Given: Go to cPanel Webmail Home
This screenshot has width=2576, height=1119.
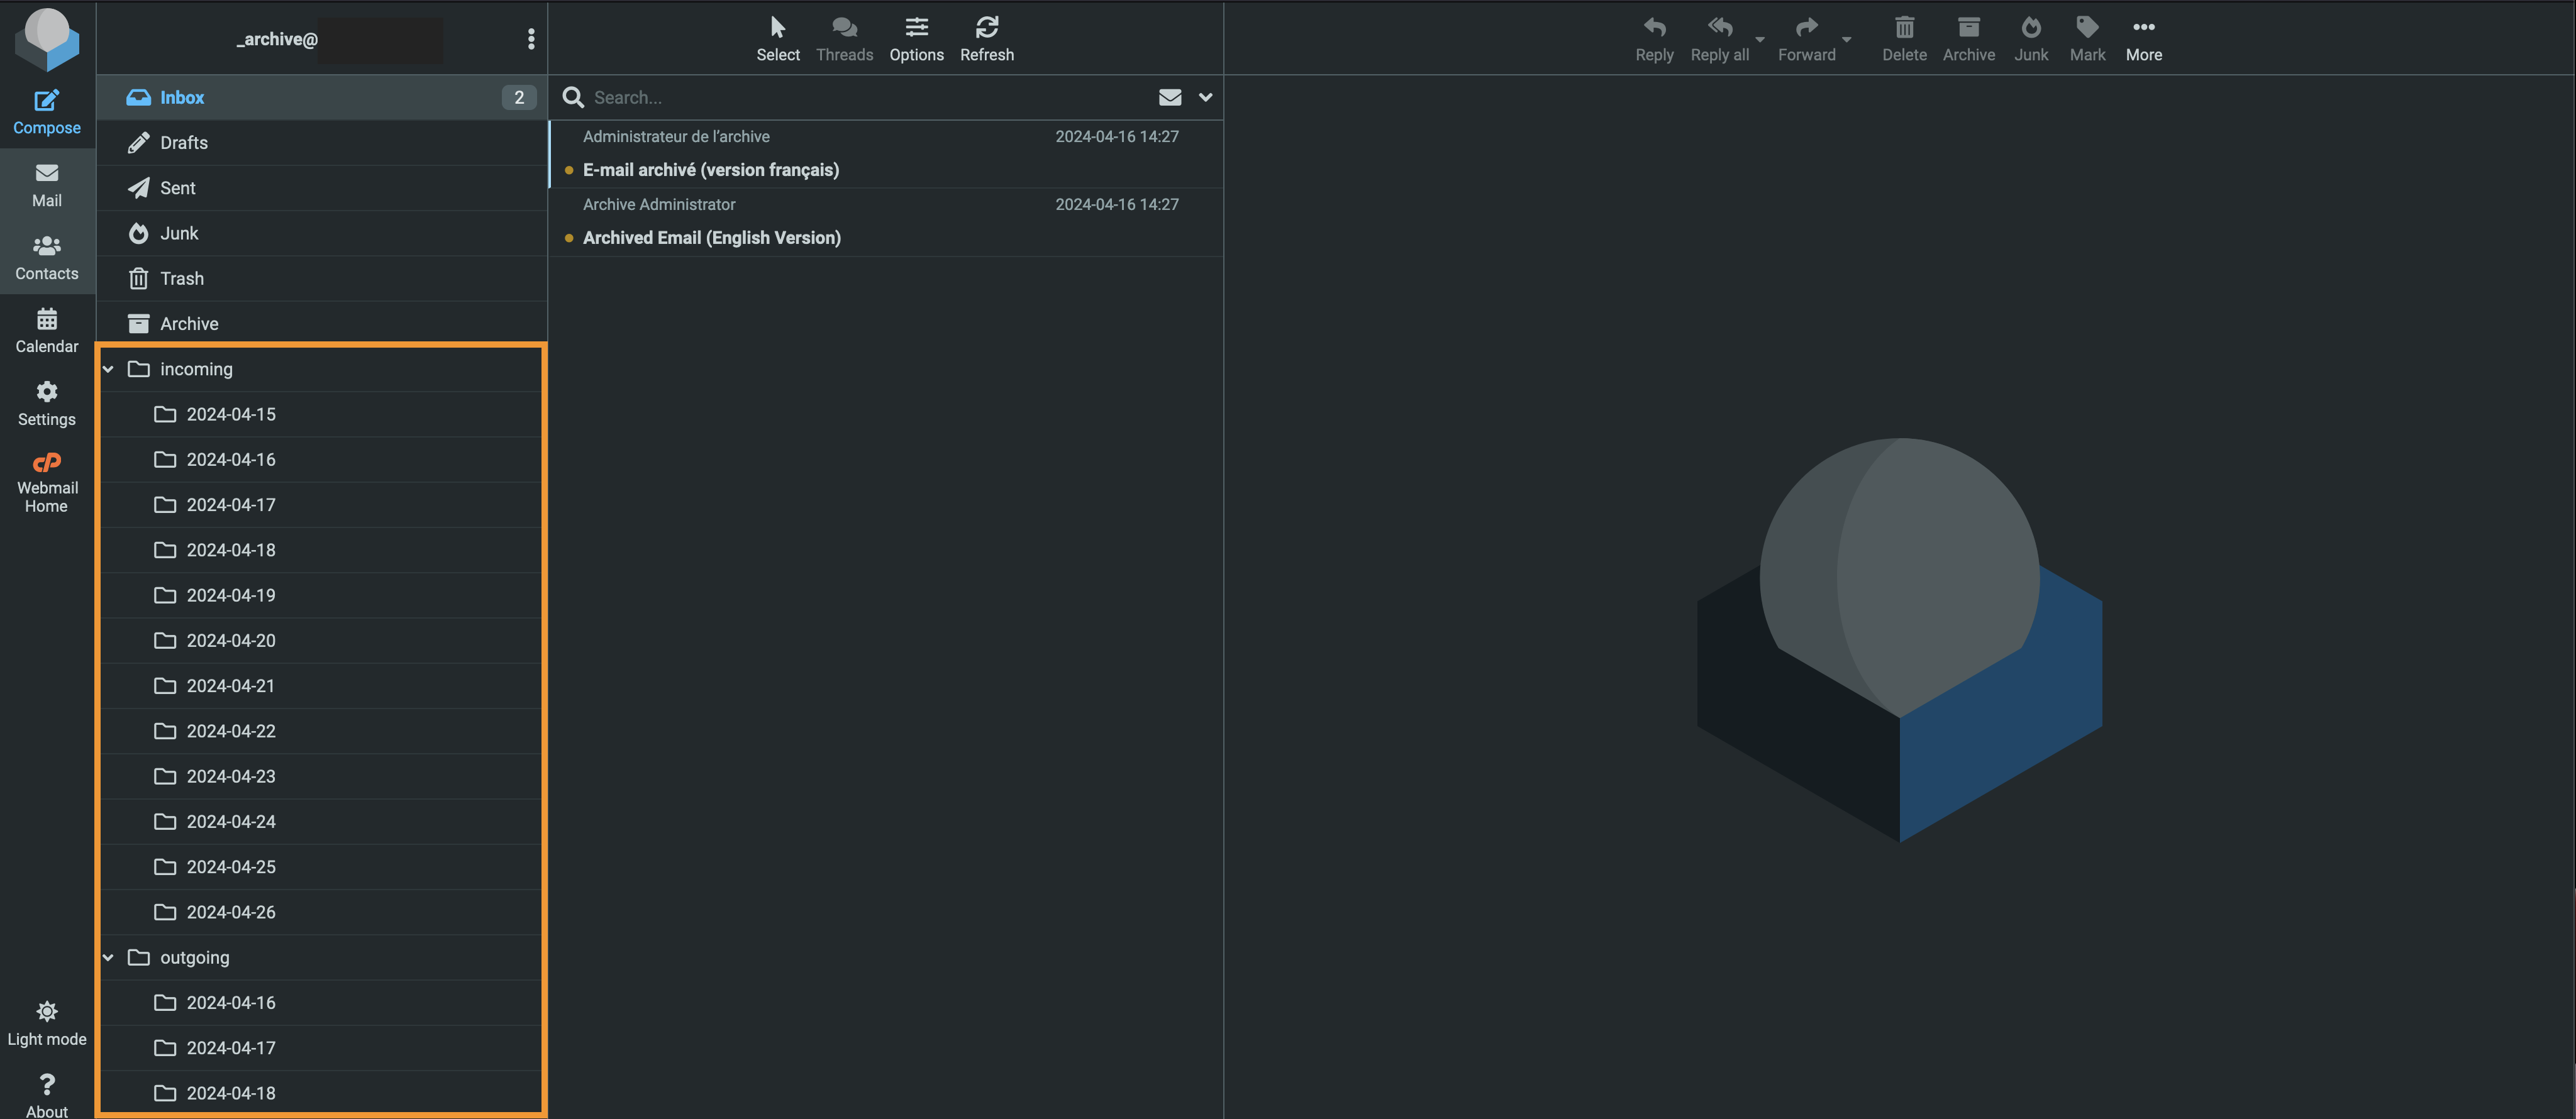Looking at the screenshot, I should pos(47,482).
